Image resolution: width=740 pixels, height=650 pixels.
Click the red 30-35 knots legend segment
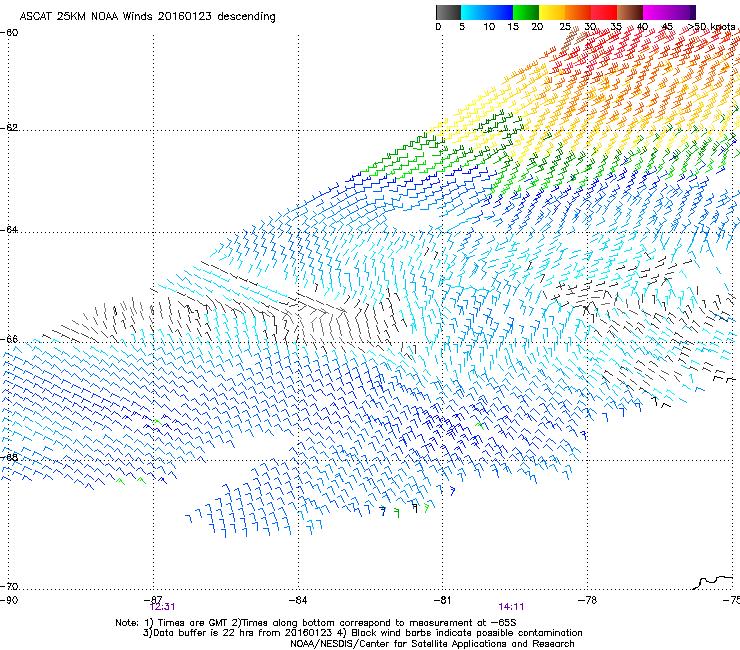pyautogui.click(x=604, y=12)
